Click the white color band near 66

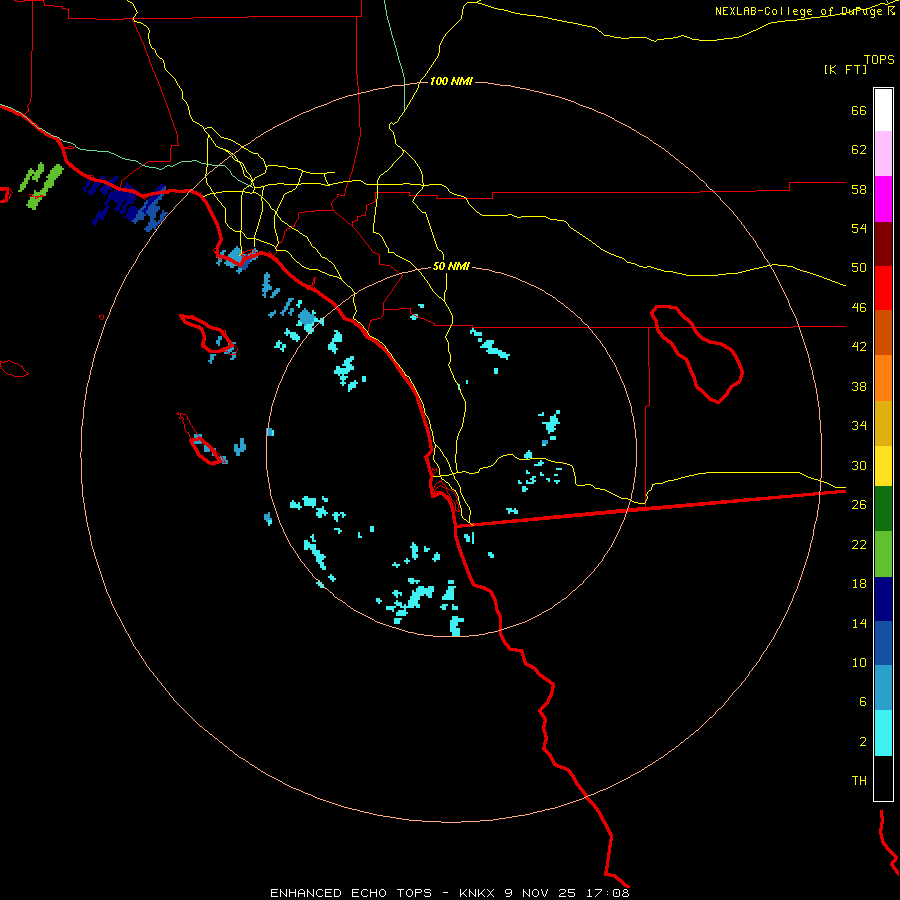click(x=883, y=110)
